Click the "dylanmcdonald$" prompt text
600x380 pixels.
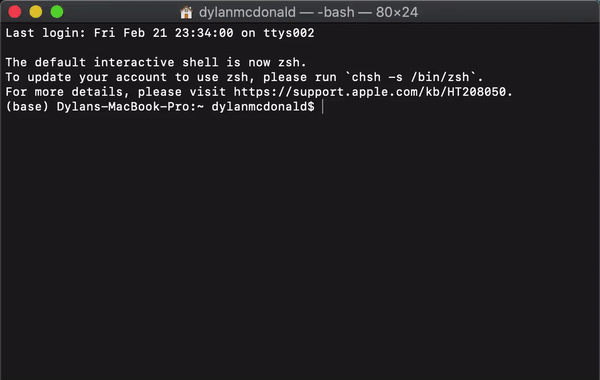coord(263,107)
